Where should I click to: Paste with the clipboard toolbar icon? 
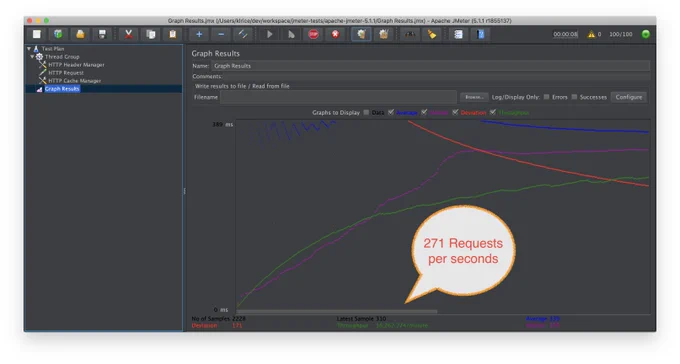pyautogui.click(x=173, y=34)
